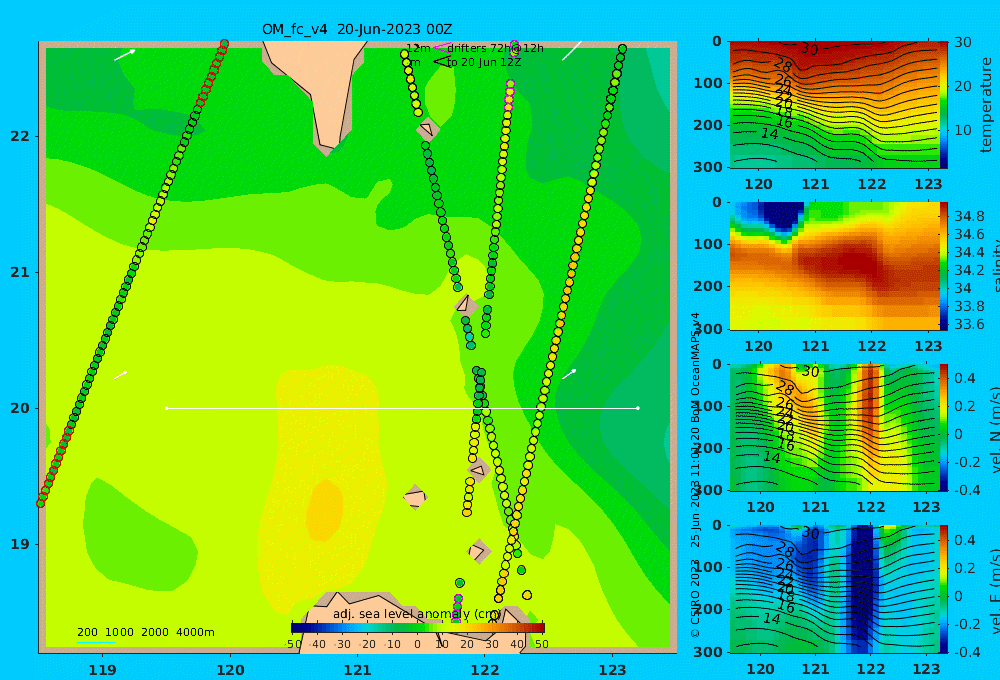Click the orange sea level high near 19.2N
The image size is (1000, 680).
[x=325, y=510]
